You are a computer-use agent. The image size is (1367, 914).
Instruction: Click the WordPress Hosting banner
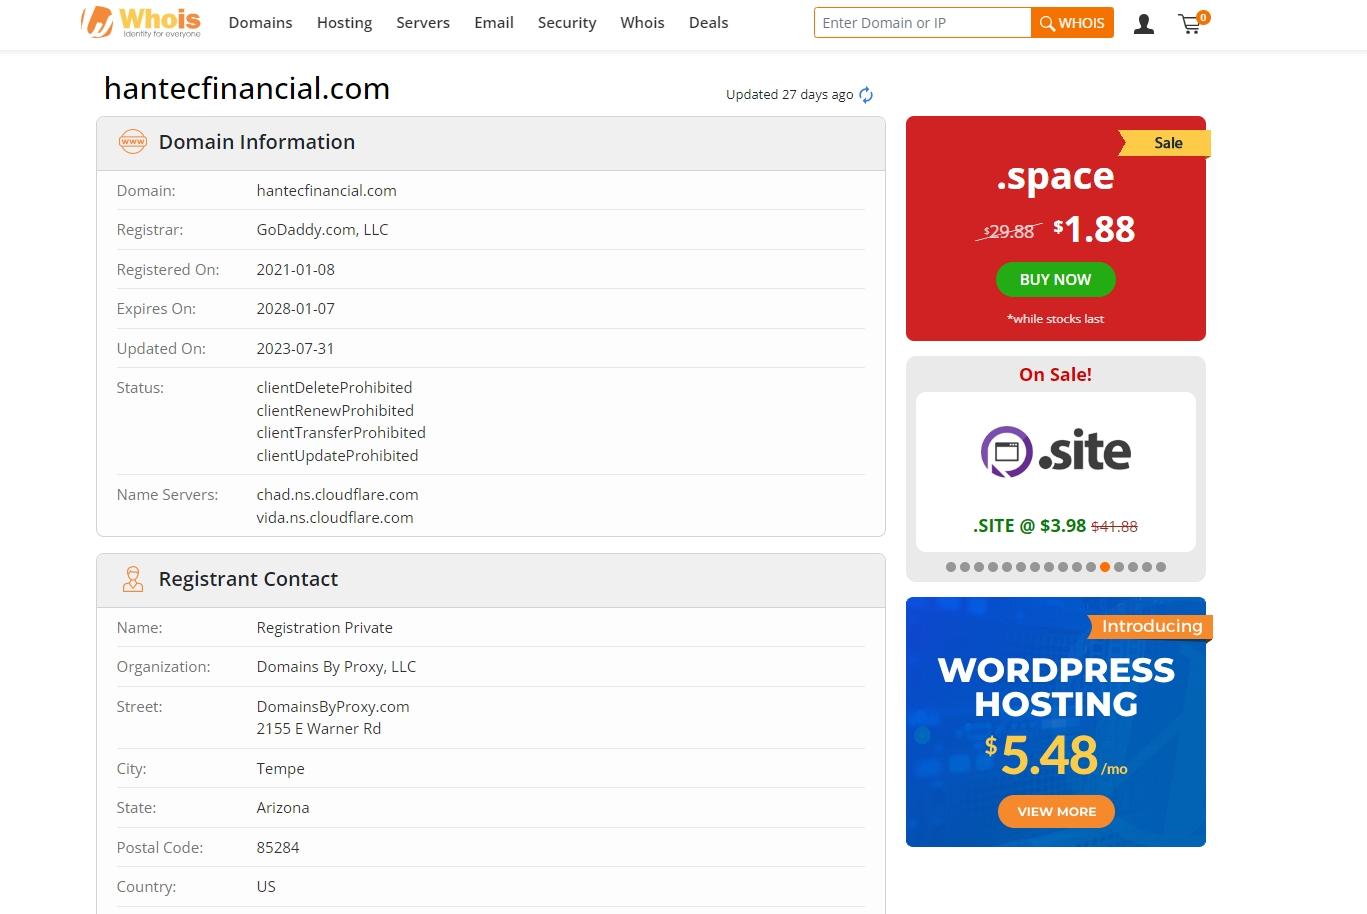(1056, 722)
